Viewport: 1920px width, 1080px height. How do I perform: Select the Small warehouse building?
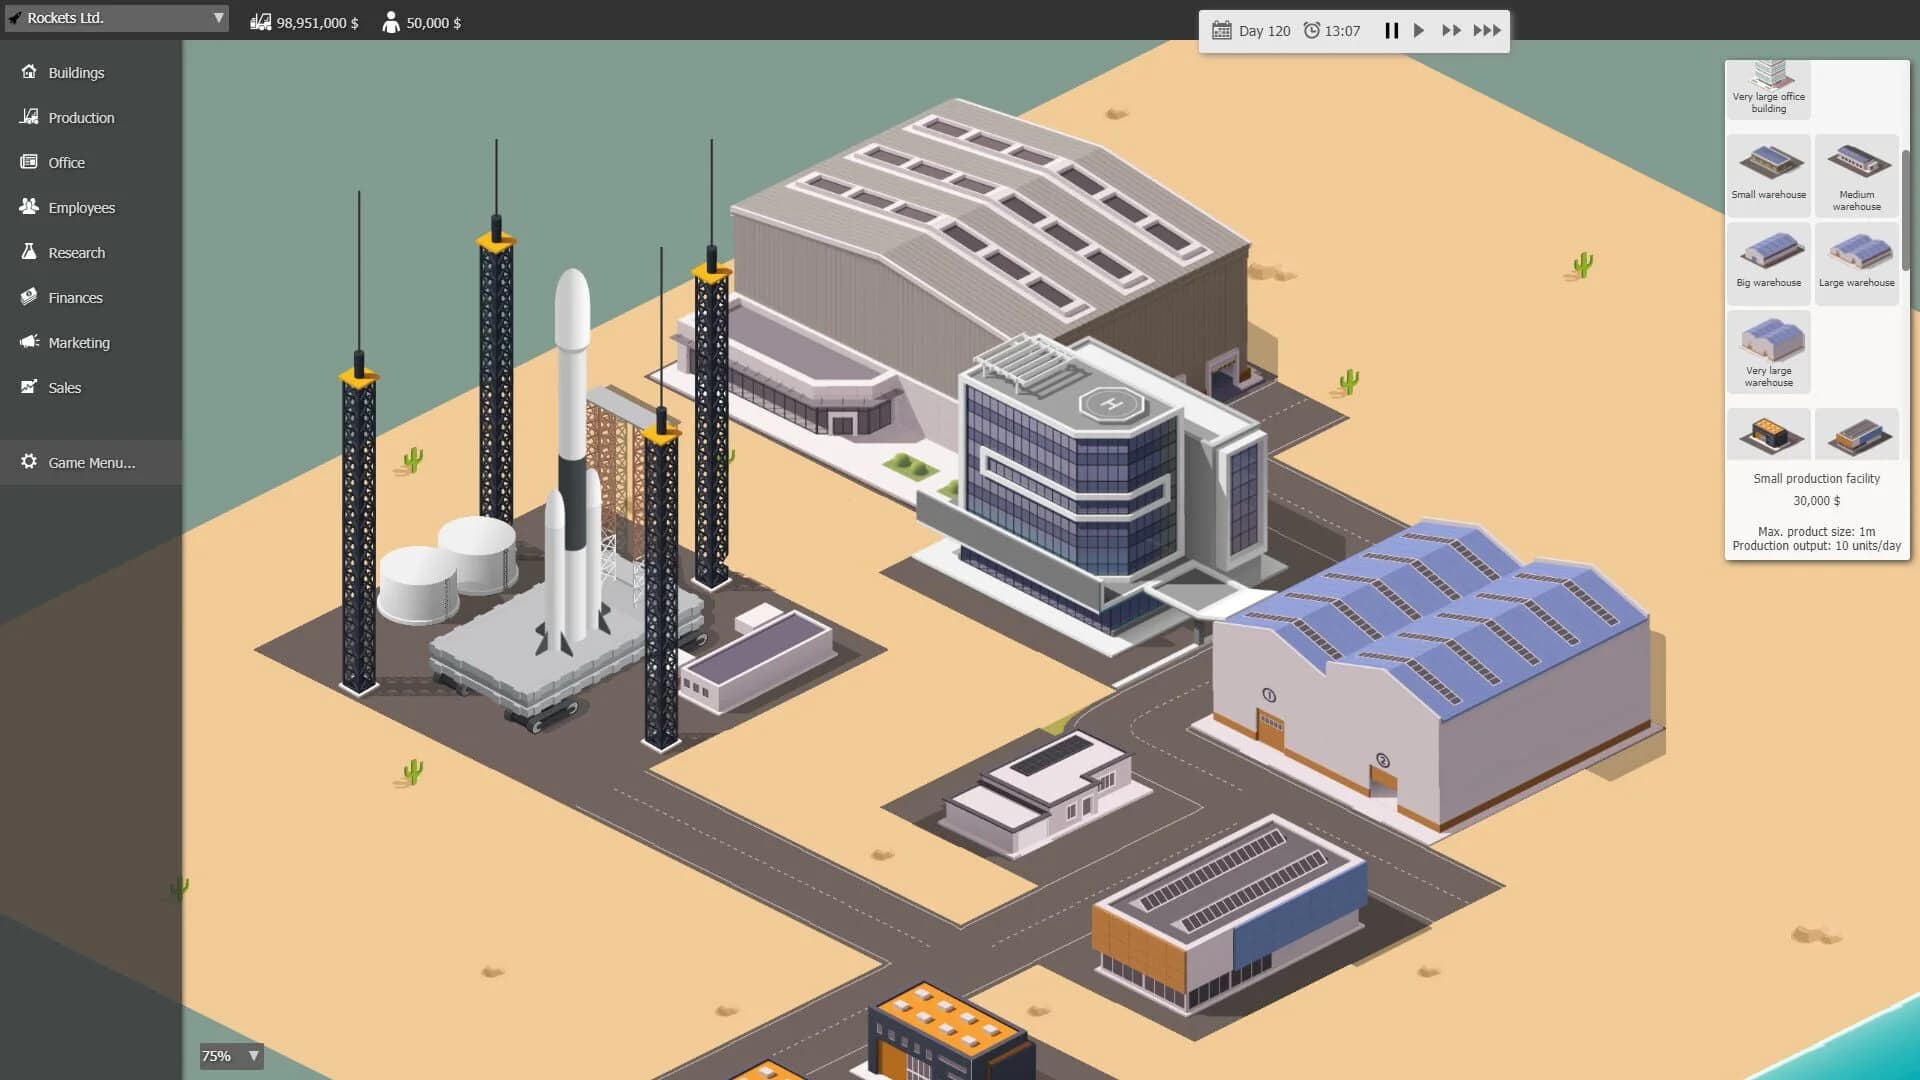click(1768, 170)
